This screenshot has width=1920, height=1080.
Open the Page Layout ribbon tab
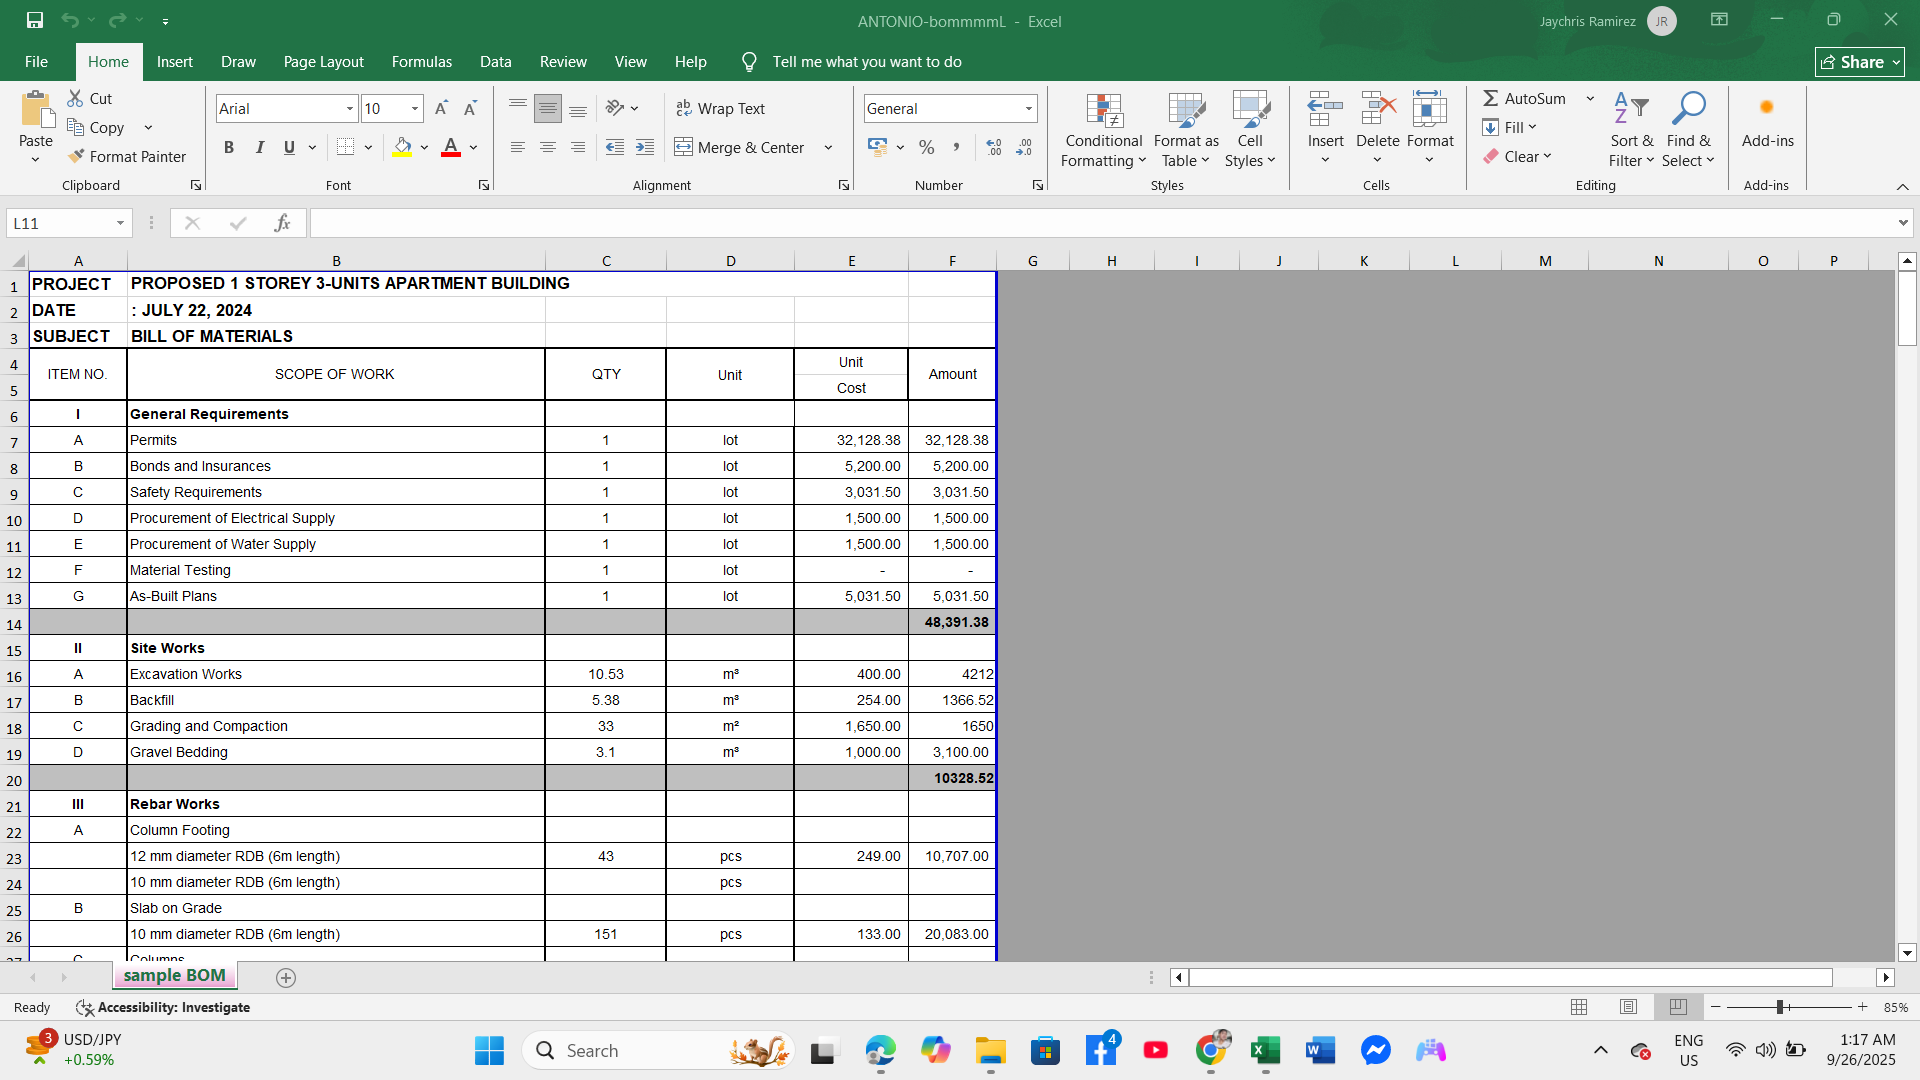[323, 62]
